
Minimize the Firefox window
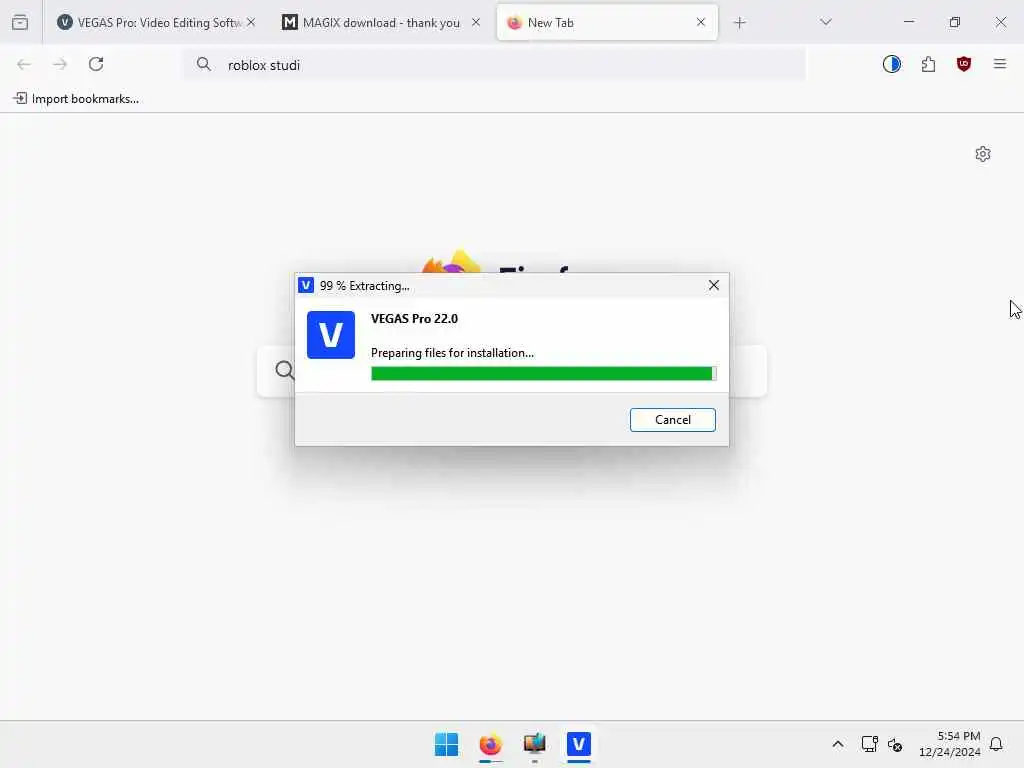908,22
